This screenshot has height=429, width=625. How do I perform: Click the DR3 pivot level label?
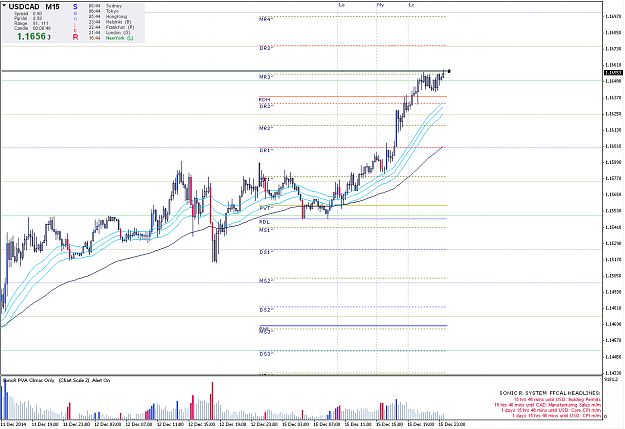click(x=266, y=48)
